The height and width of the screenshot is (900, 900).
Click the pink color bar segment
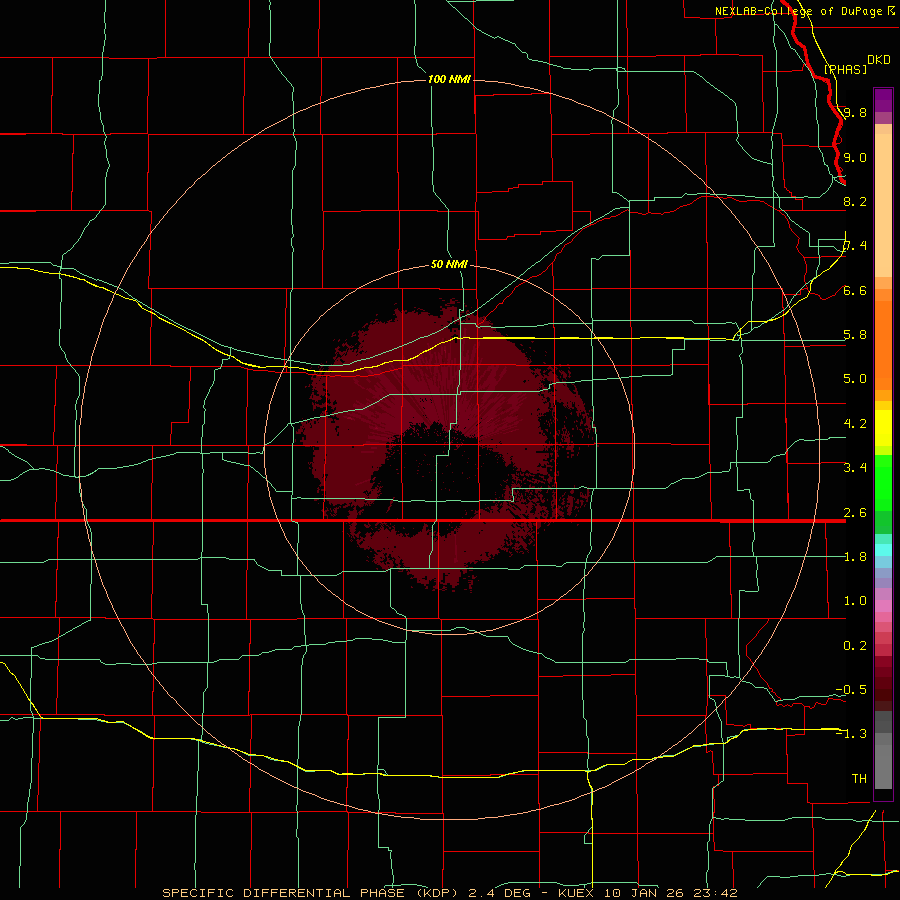tap(883, 606)
